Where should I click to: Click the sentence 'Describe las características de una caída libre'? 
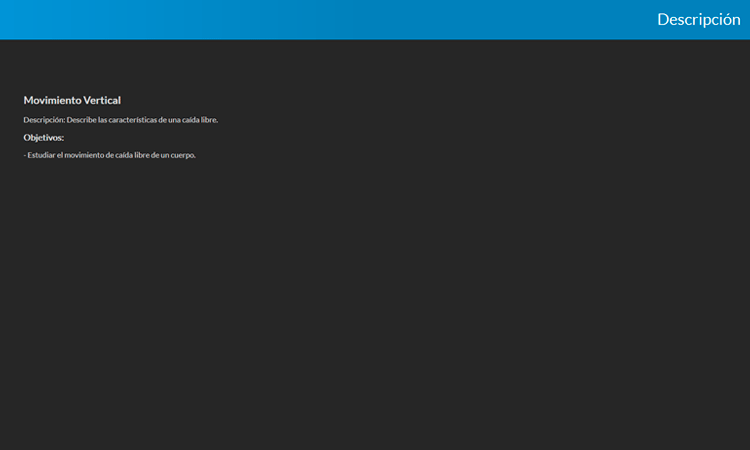click(141, 120)
